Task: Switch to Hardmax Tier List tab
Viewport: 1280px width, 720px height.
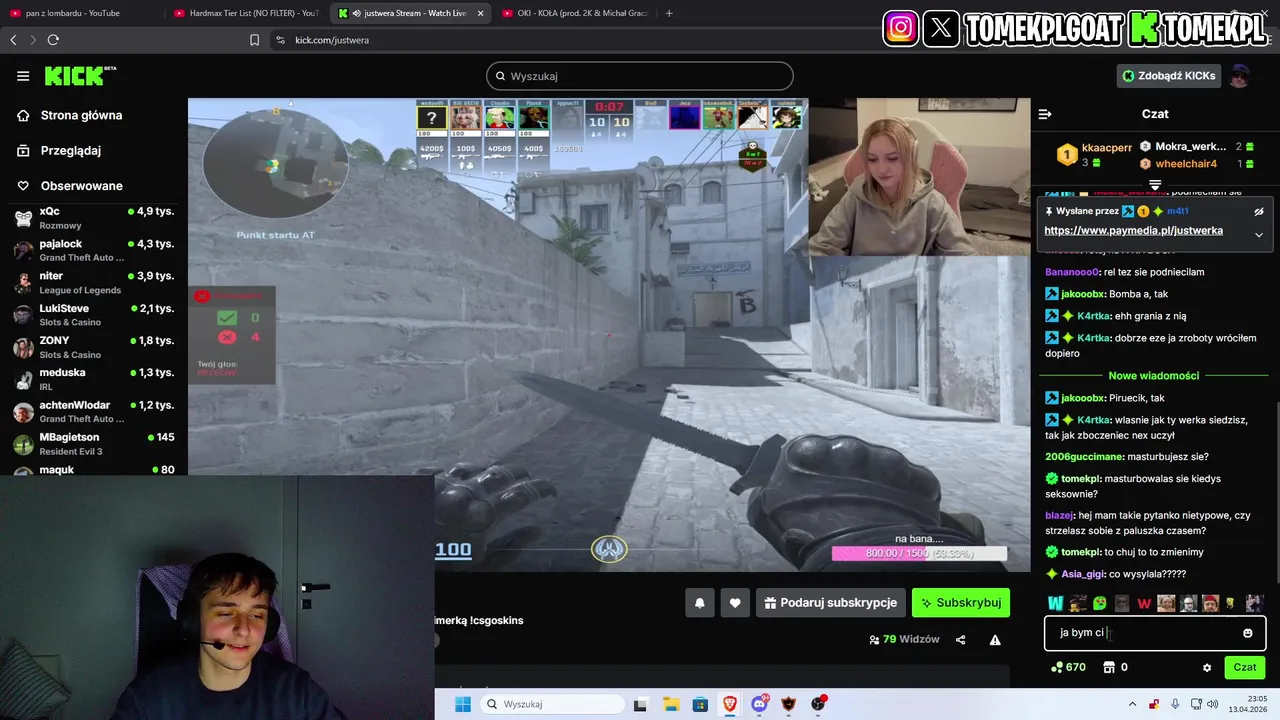Action: tap(245, 13)
